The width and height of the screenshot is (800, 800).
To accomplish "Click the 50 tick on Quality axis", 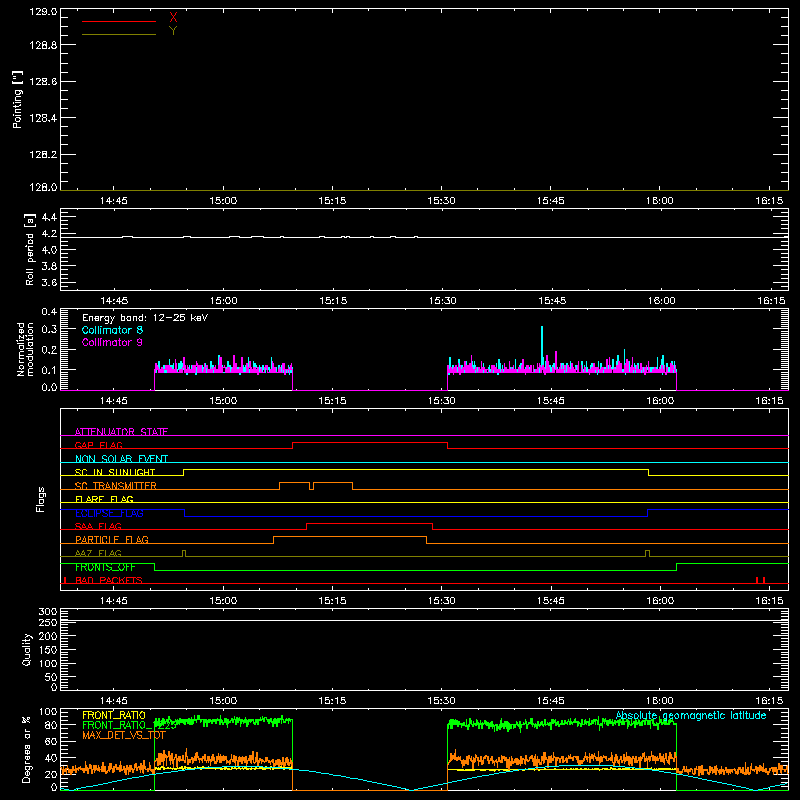I will [x=52, y=677].
